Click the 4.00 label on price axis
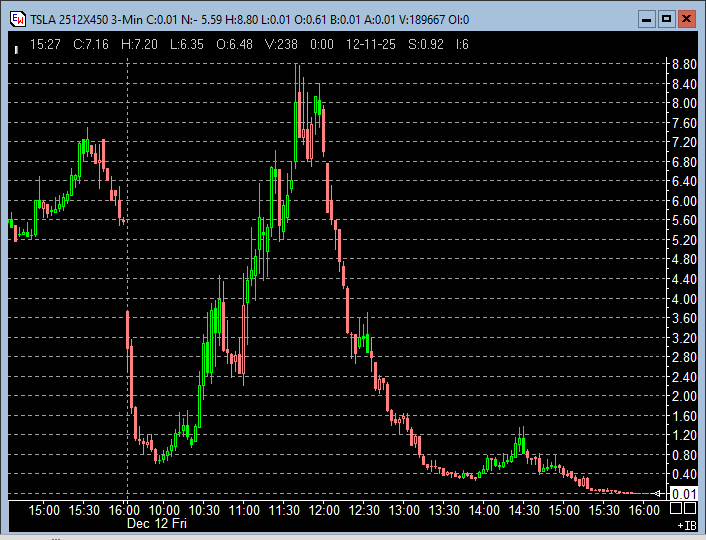706x540 pixels. (x=684, y=299)
